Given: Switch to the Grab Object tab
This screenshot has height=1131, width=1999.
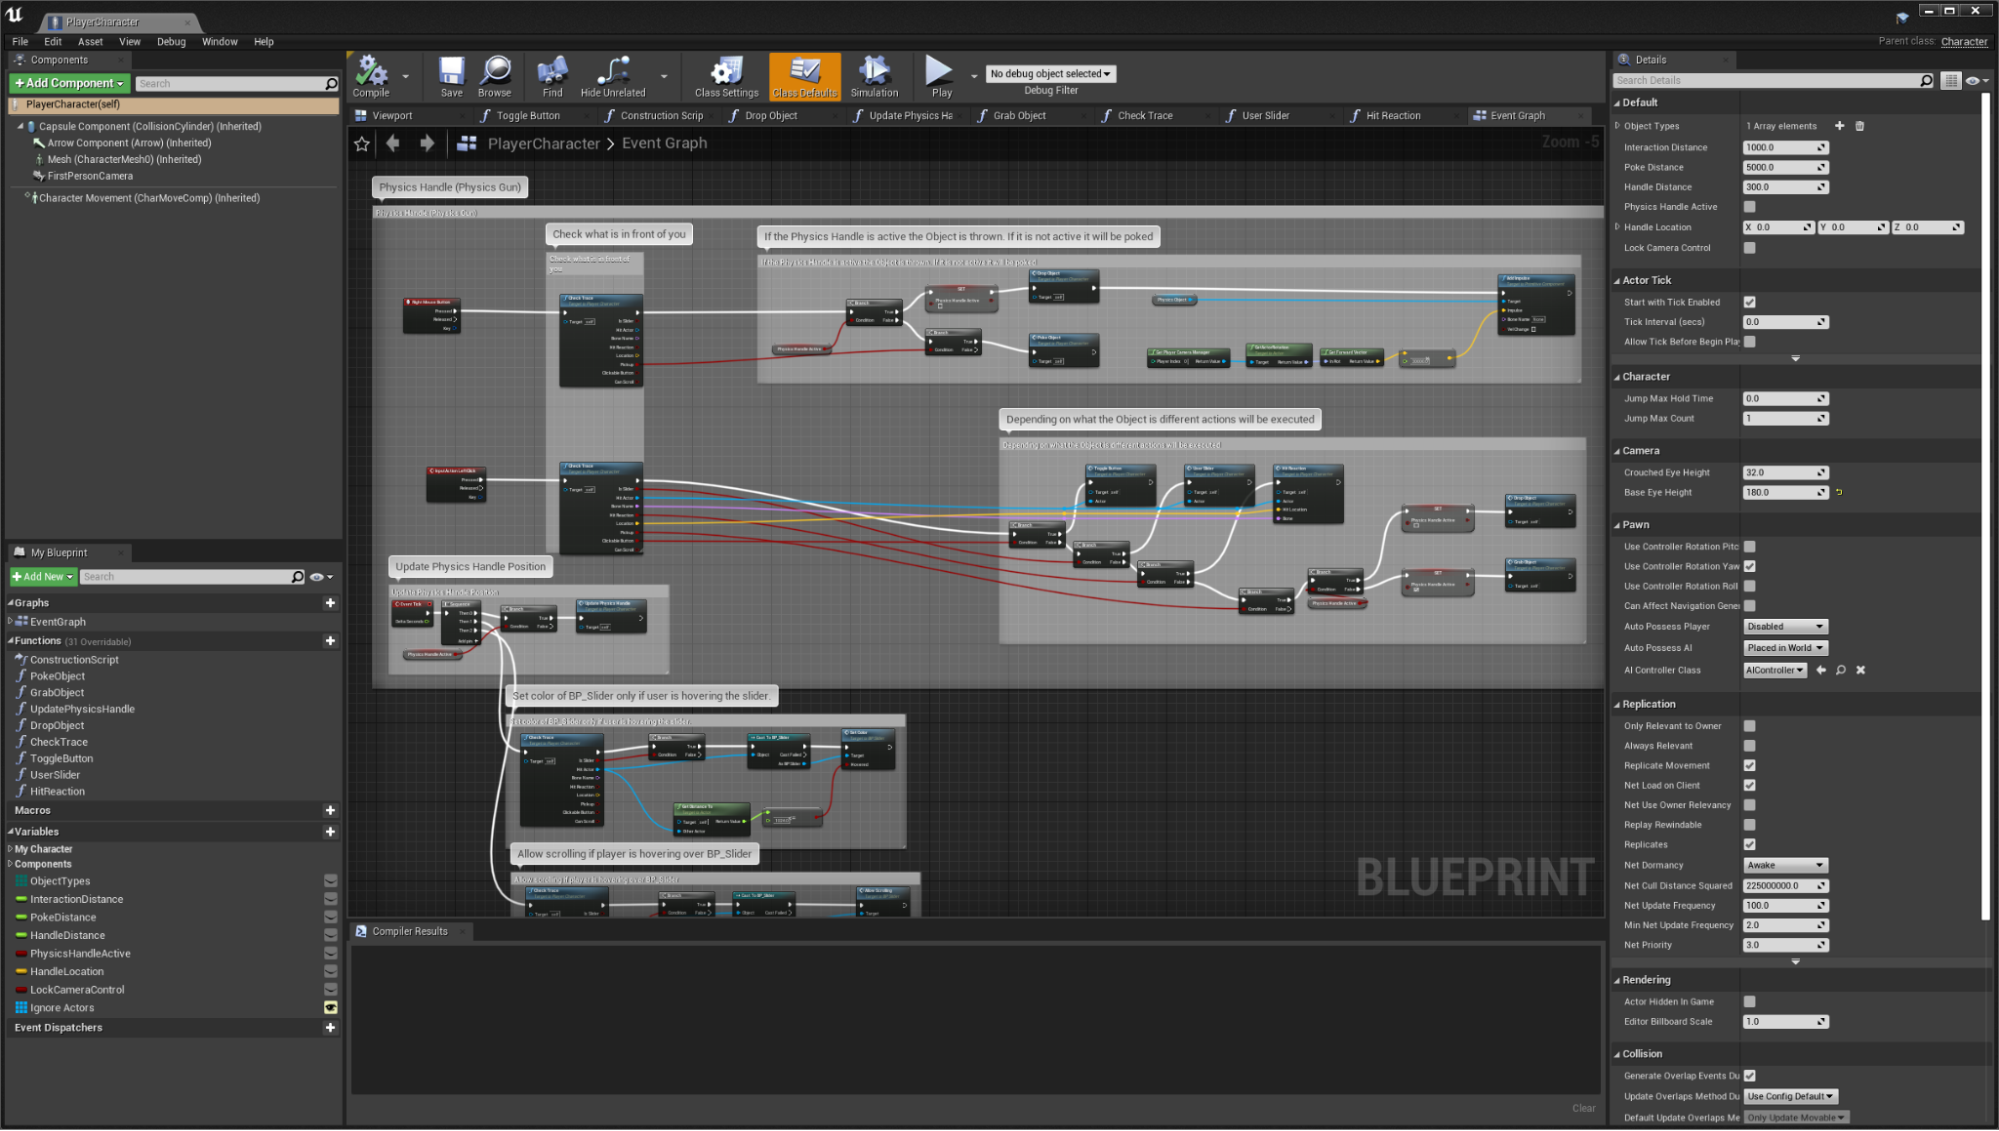Looking at the screenshot, I should pyautogui.click(x=1019, y=116).
